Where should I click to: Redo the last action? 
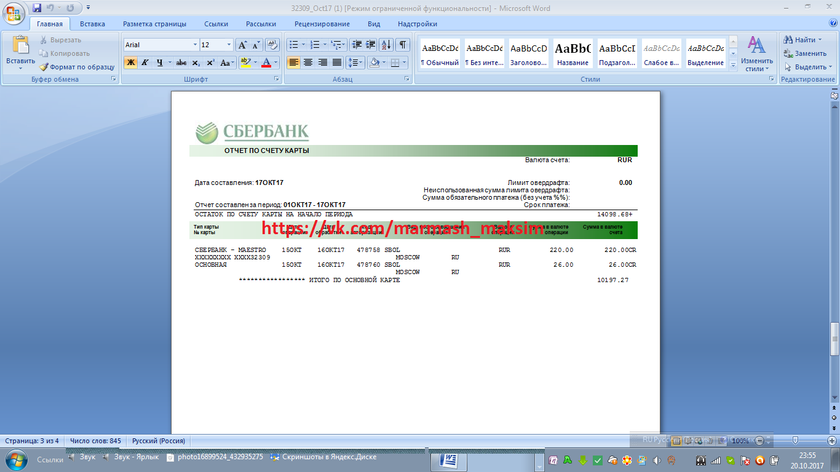(70, 8)
